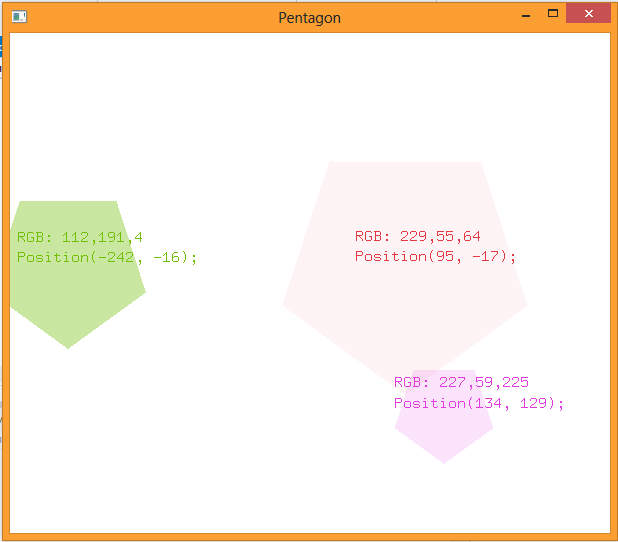Click the top edge of pink pentagon
This screenshot has width=618, height=542.
click(x=405, y=163)
